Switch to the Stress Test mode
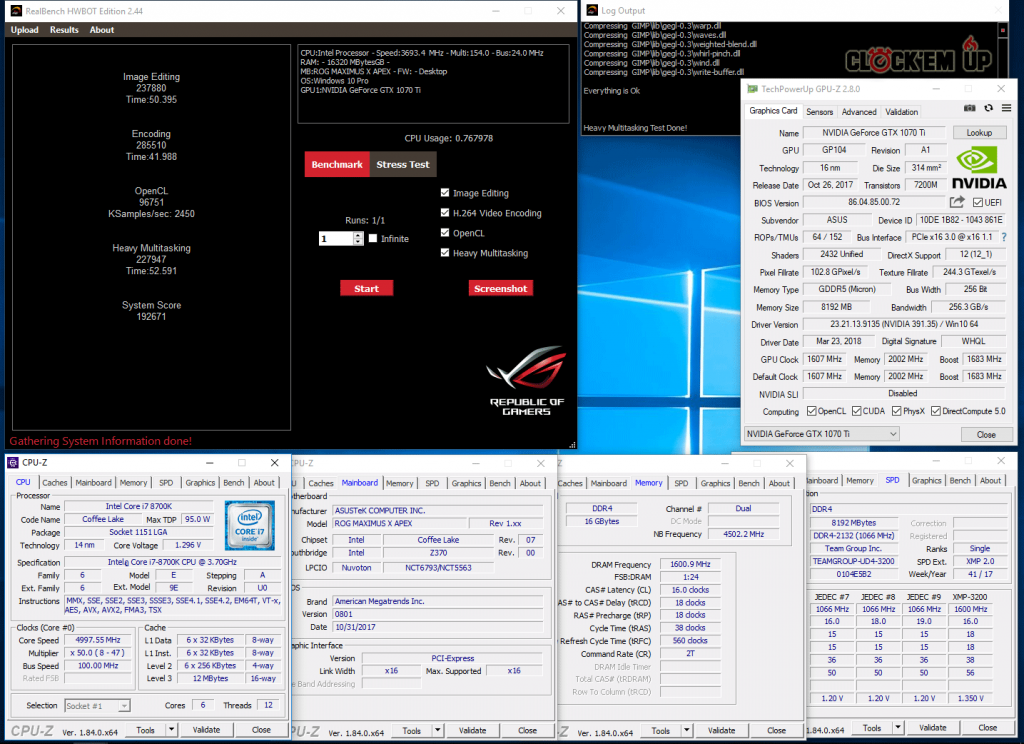Image resolution: width=1024 pixels, height=744 pixels. [x=402, y=164]
